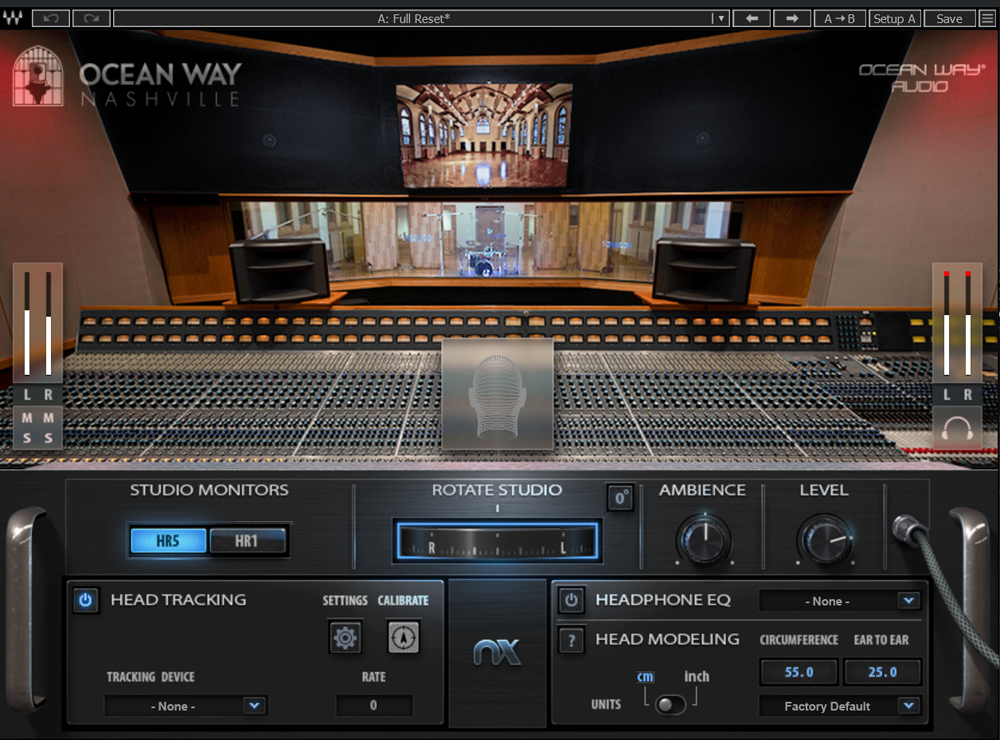Click the Level knob

(825, 540)
